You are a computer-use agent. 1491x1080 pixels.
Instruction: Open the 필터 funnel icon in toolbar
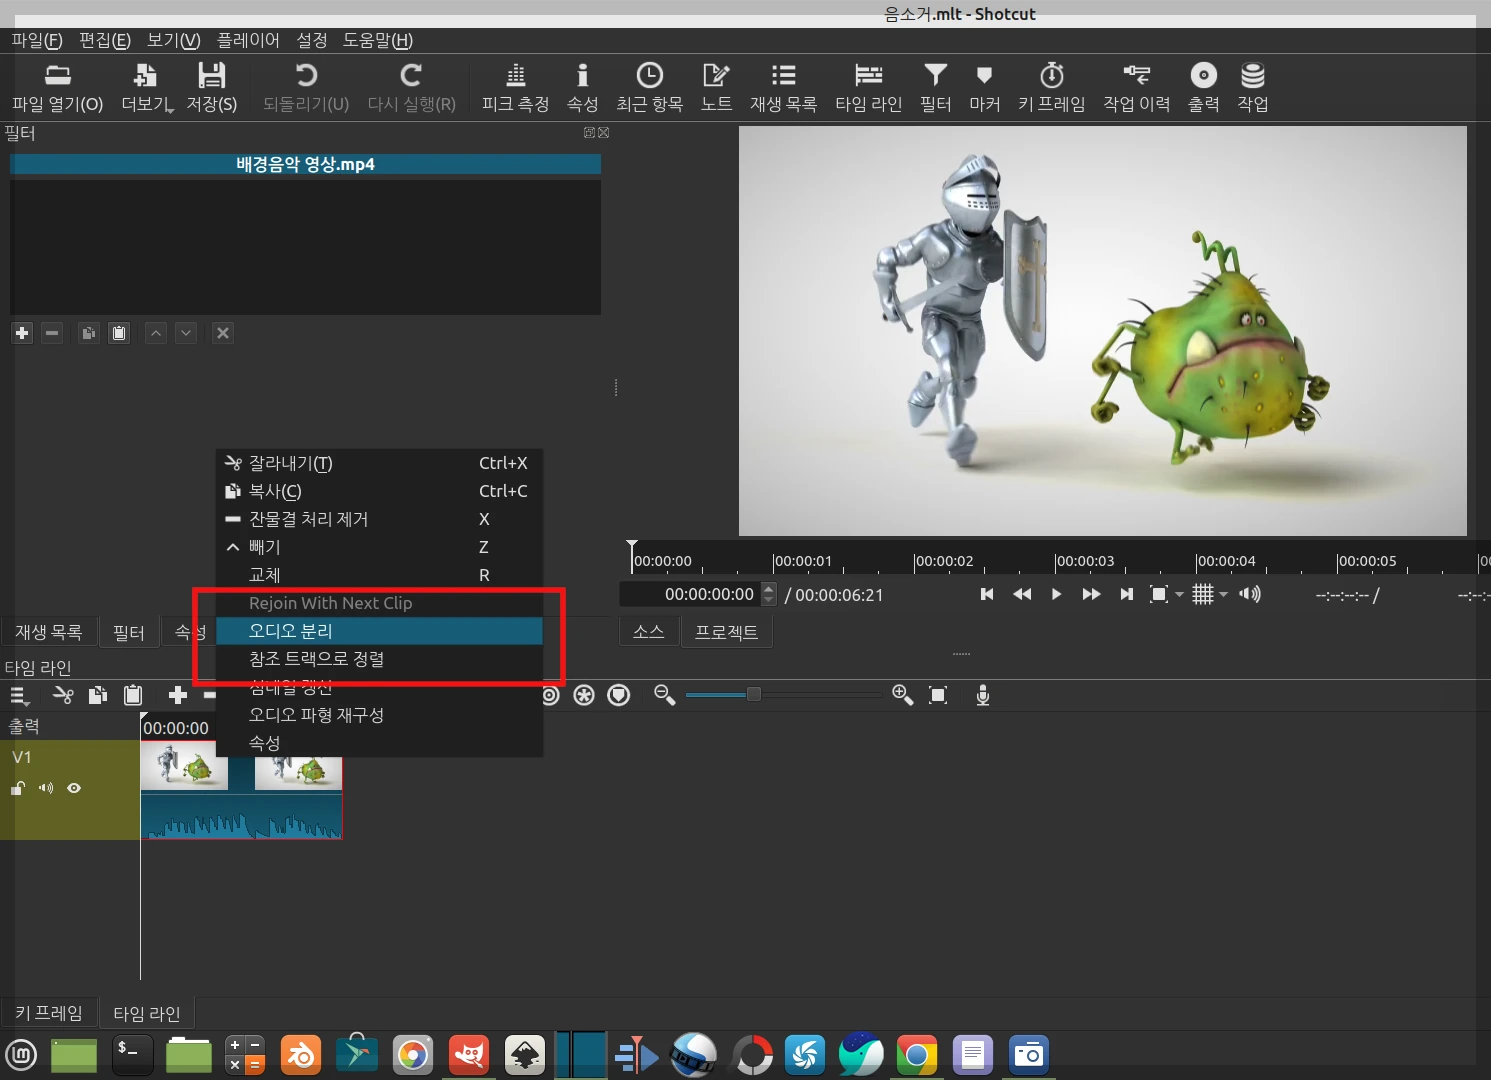click(935, 88)
